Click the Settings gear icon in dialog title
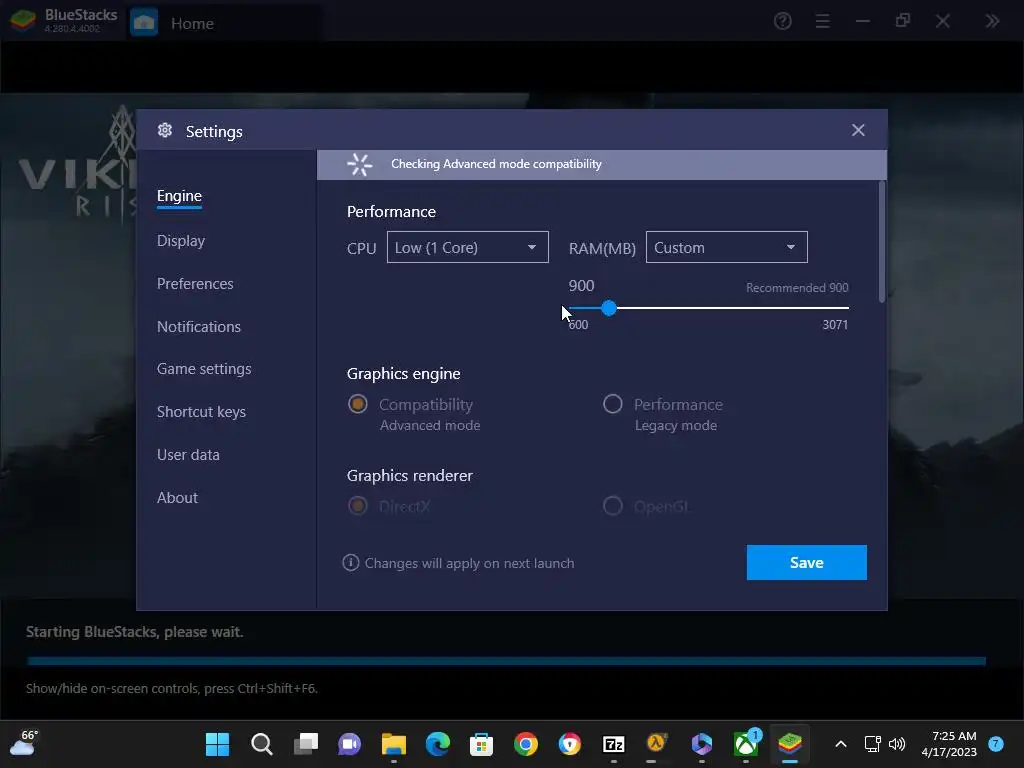 (165, 131)
